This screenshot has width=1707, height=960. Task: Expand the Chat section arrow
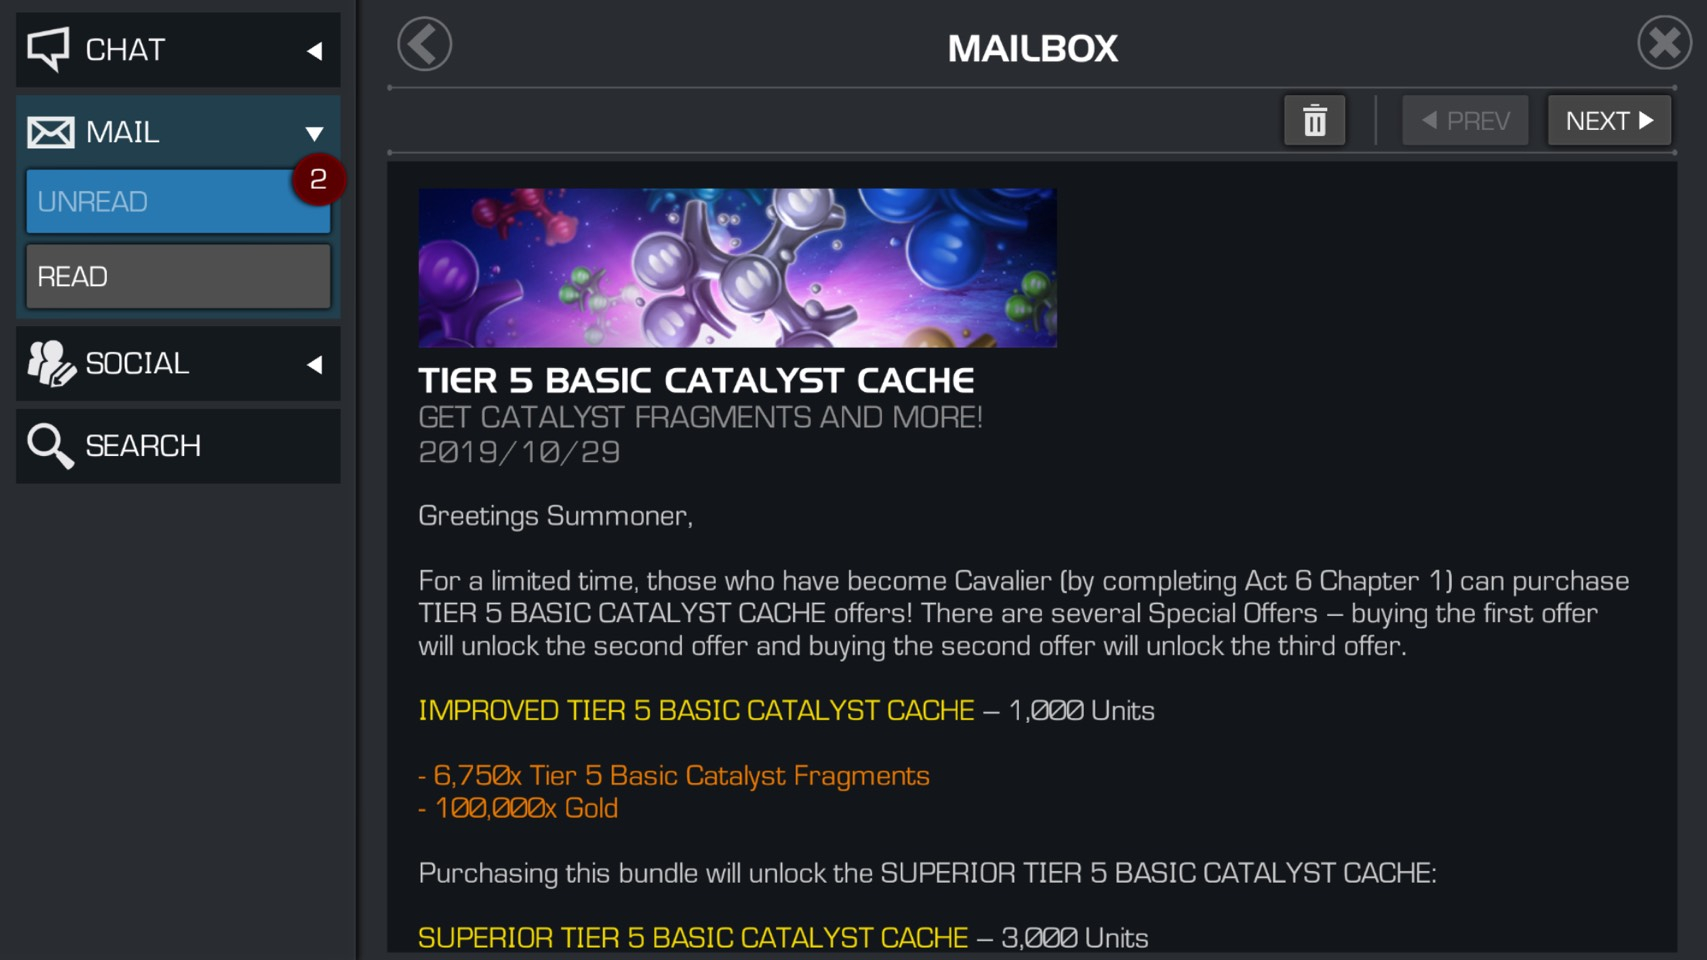click(x=314, y=51)
